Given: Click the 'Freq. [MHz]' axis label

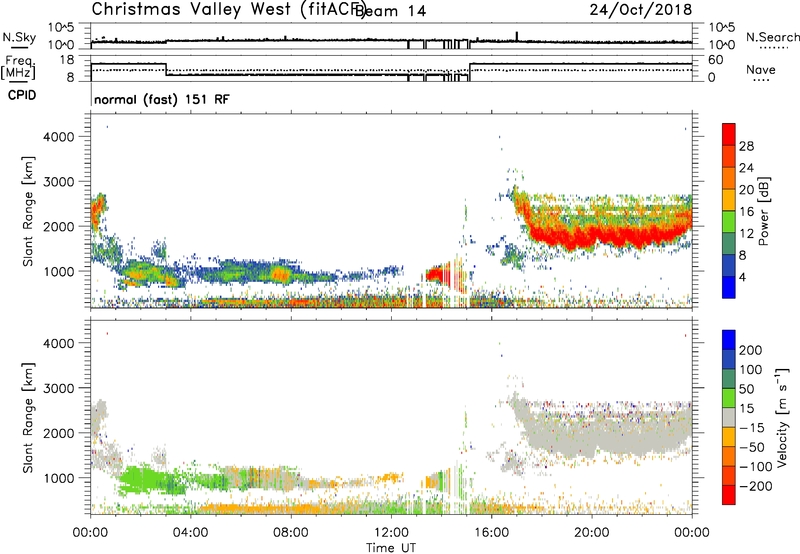Looking at the screenshot, I should click(18, 67).
